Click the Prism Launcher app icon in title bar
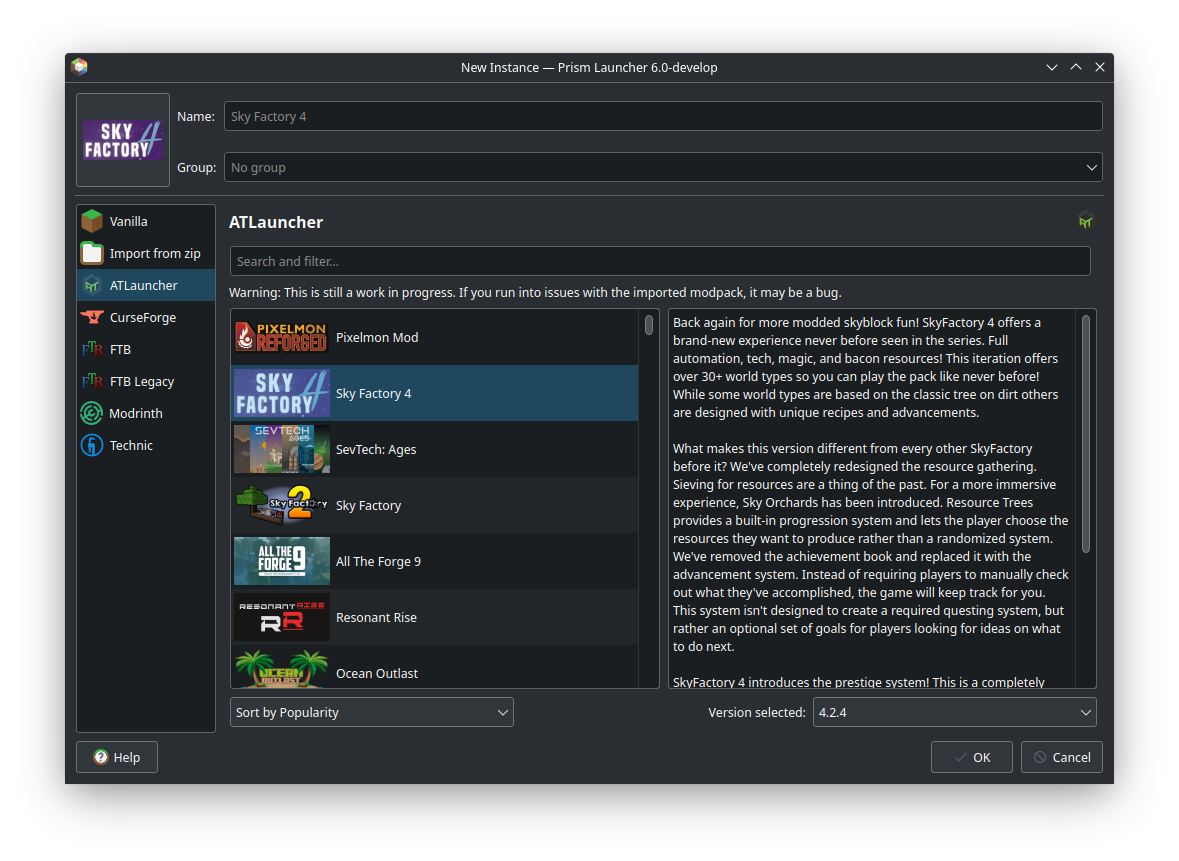This screenshot has height=861, width=1179. pos(80,67)
